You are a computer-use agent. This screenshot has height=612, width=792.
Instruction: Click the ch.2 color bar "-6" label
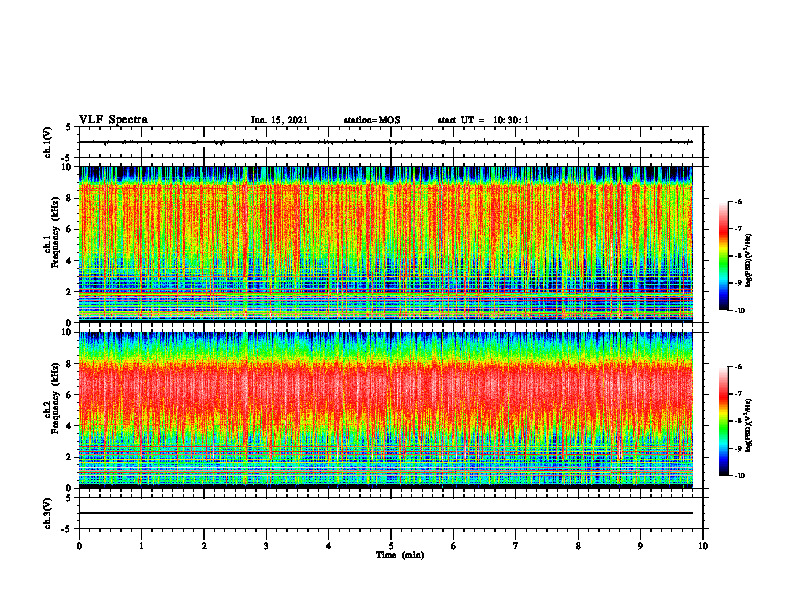(739, 367)
